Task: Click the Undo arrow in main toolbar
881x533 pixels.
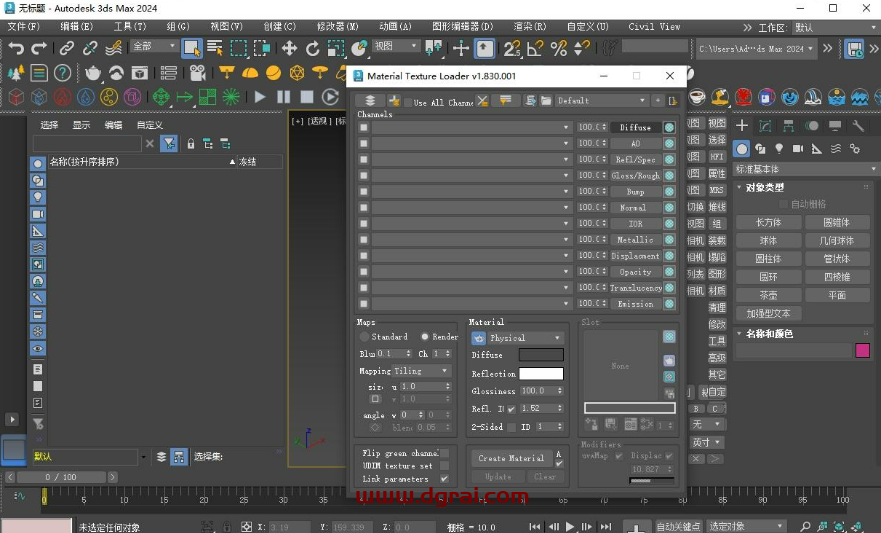Action: coord(16,49)
